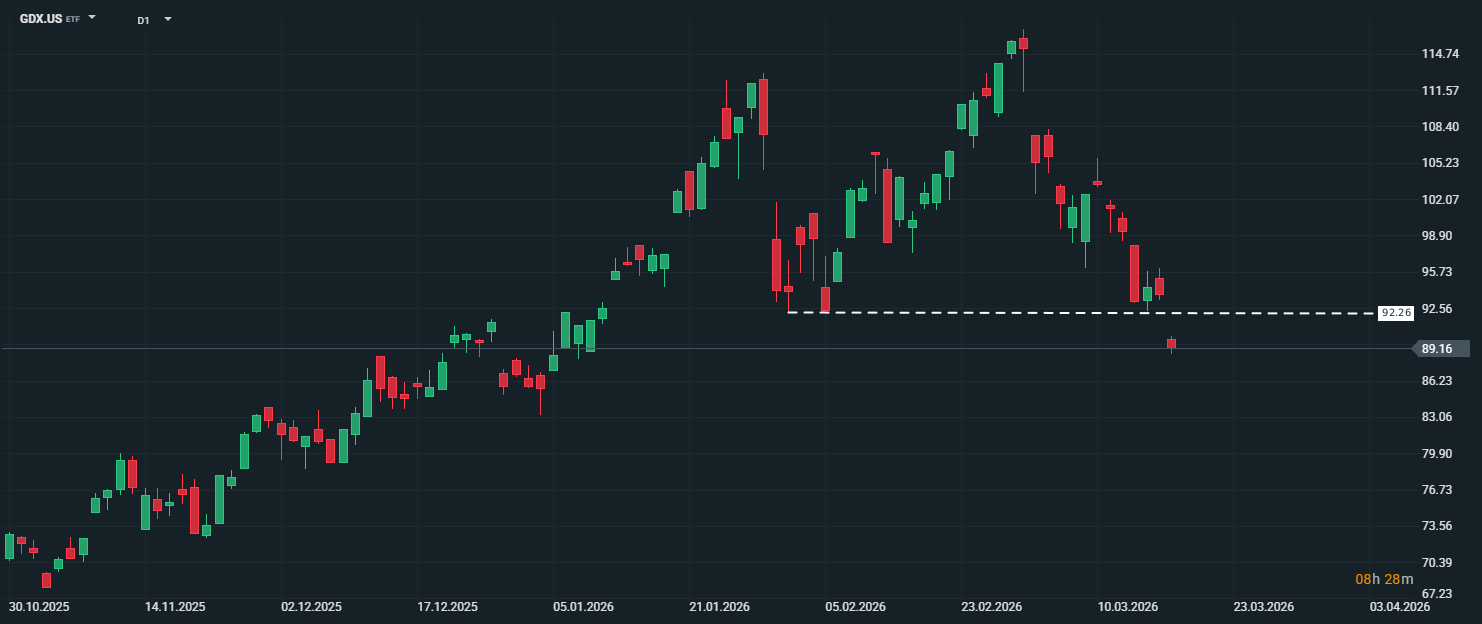Click the 89.16 current price tag

pos(1439,349)
